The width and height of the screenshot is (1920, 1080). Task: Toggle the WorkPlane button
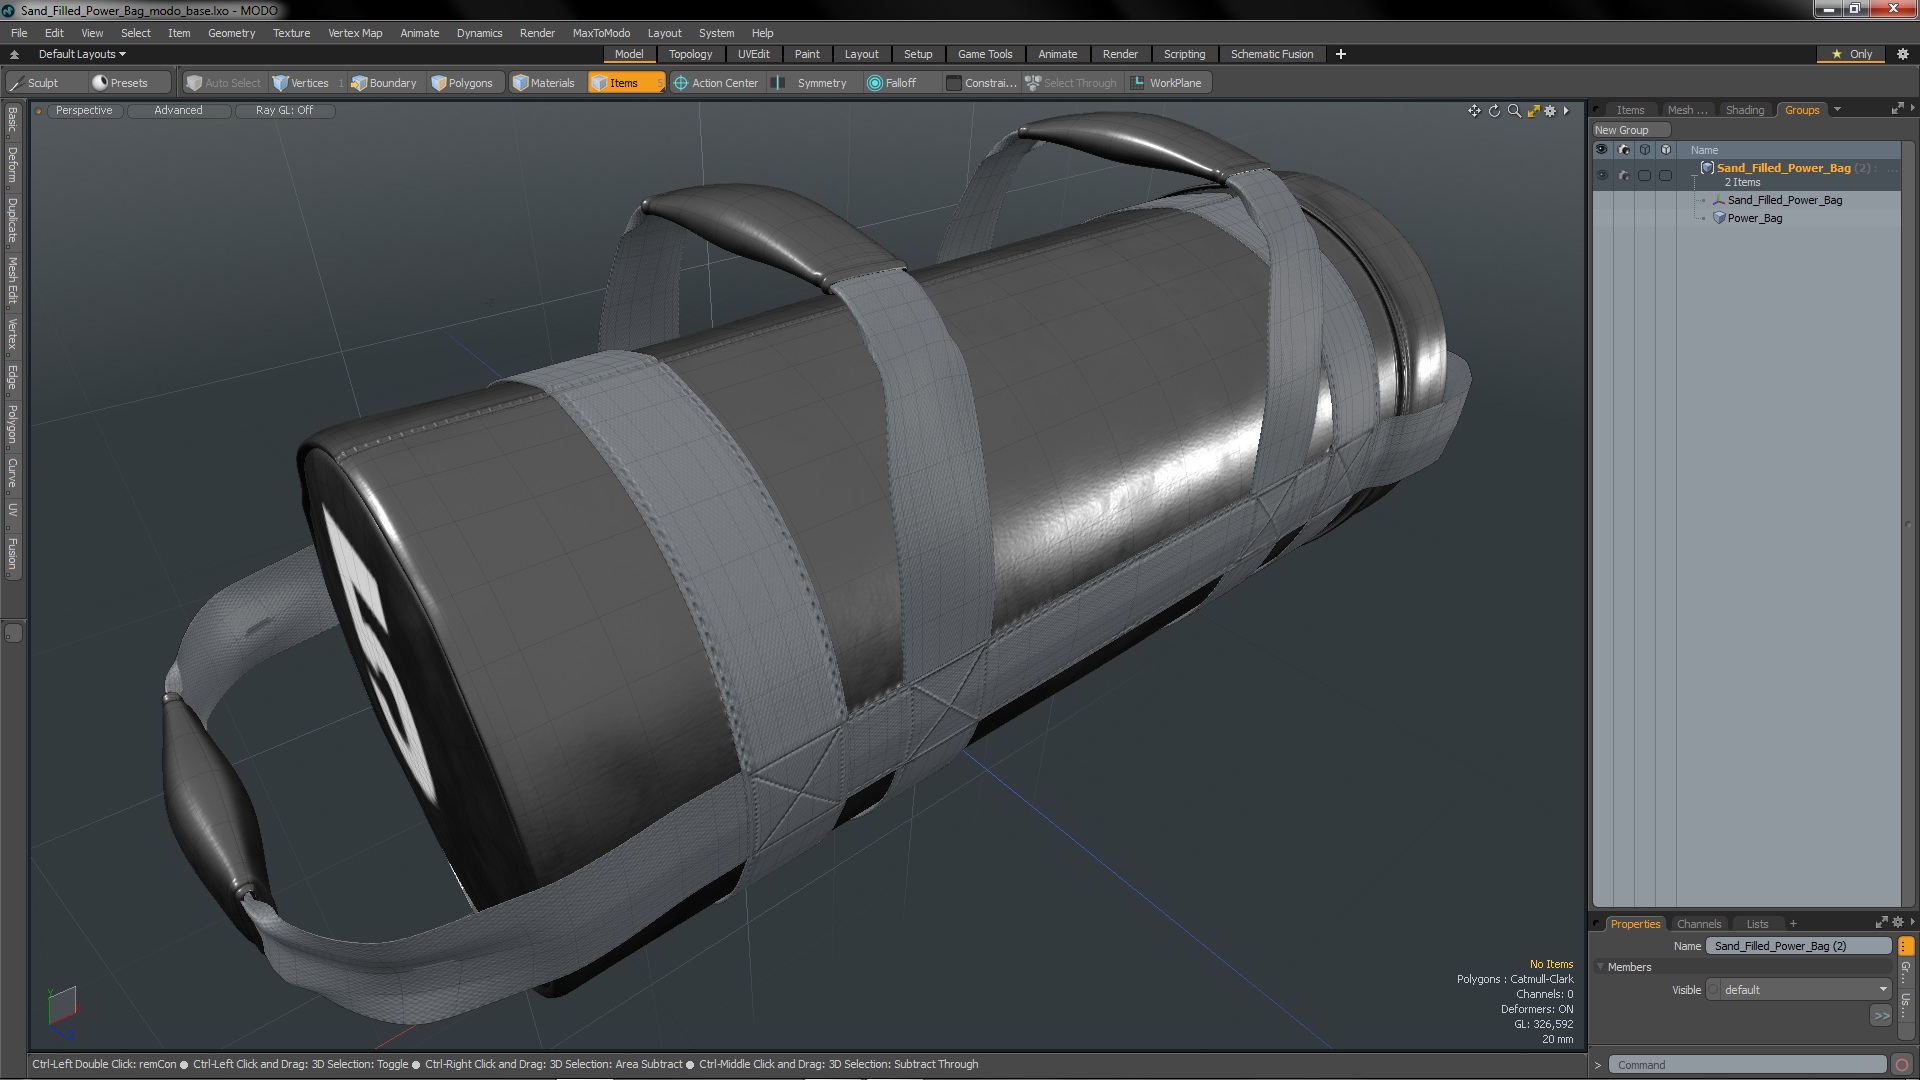[1166, 83]
